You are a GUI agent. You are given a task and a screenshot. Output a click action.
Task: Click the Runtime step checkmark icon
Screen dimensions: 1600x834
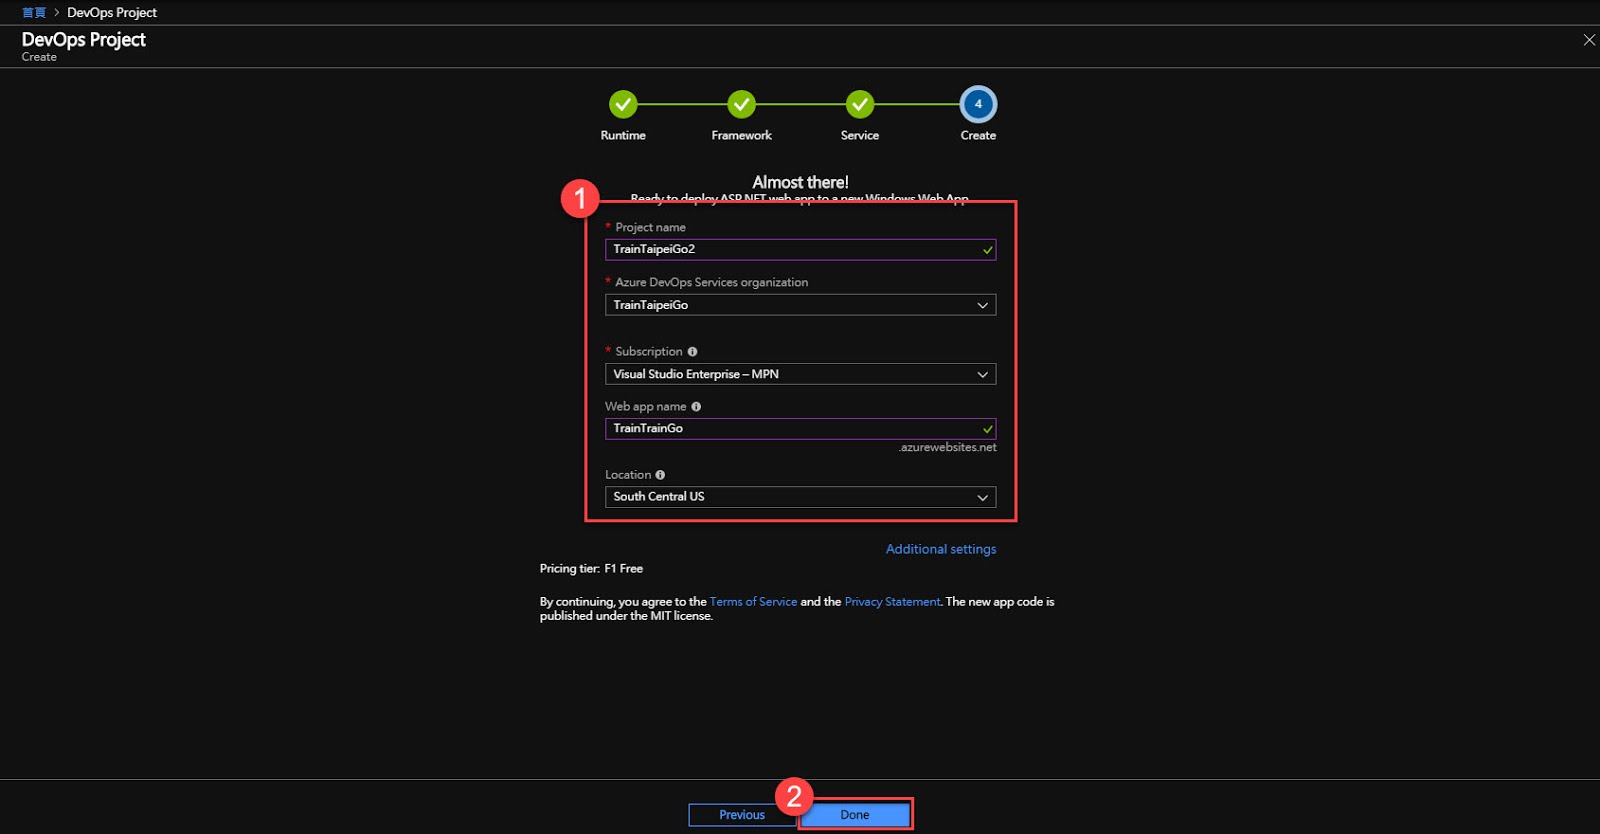[x=623, y=104]
